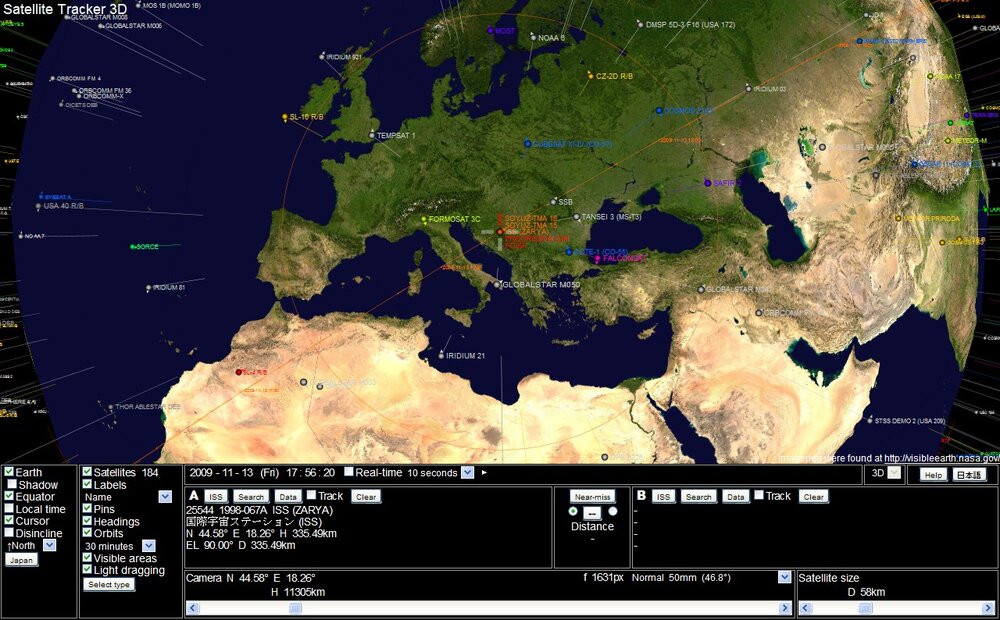This screenshot has height=620, width=1000.
Task: Select the TEMPSAT 1 satellite marker
Action: [x=372, y=135]
